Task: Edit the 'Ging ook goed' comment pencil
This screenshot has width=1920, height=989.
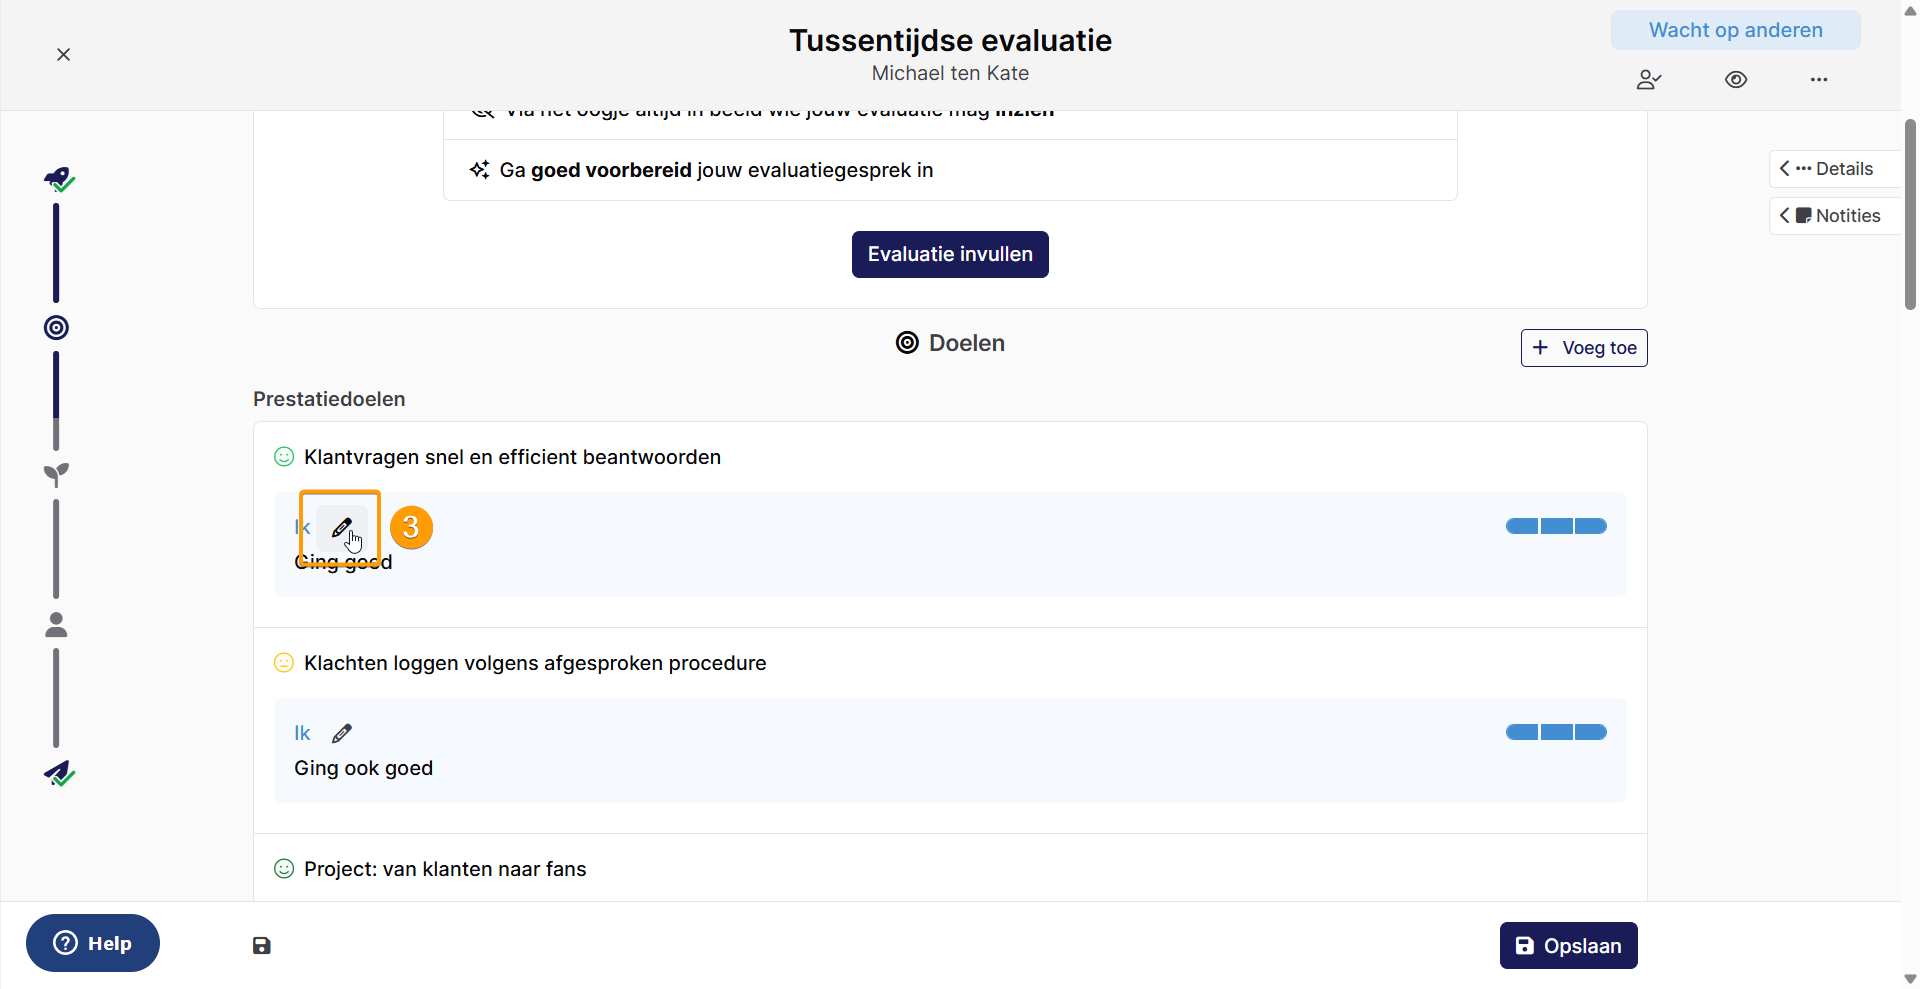Action: click(342, 734)
